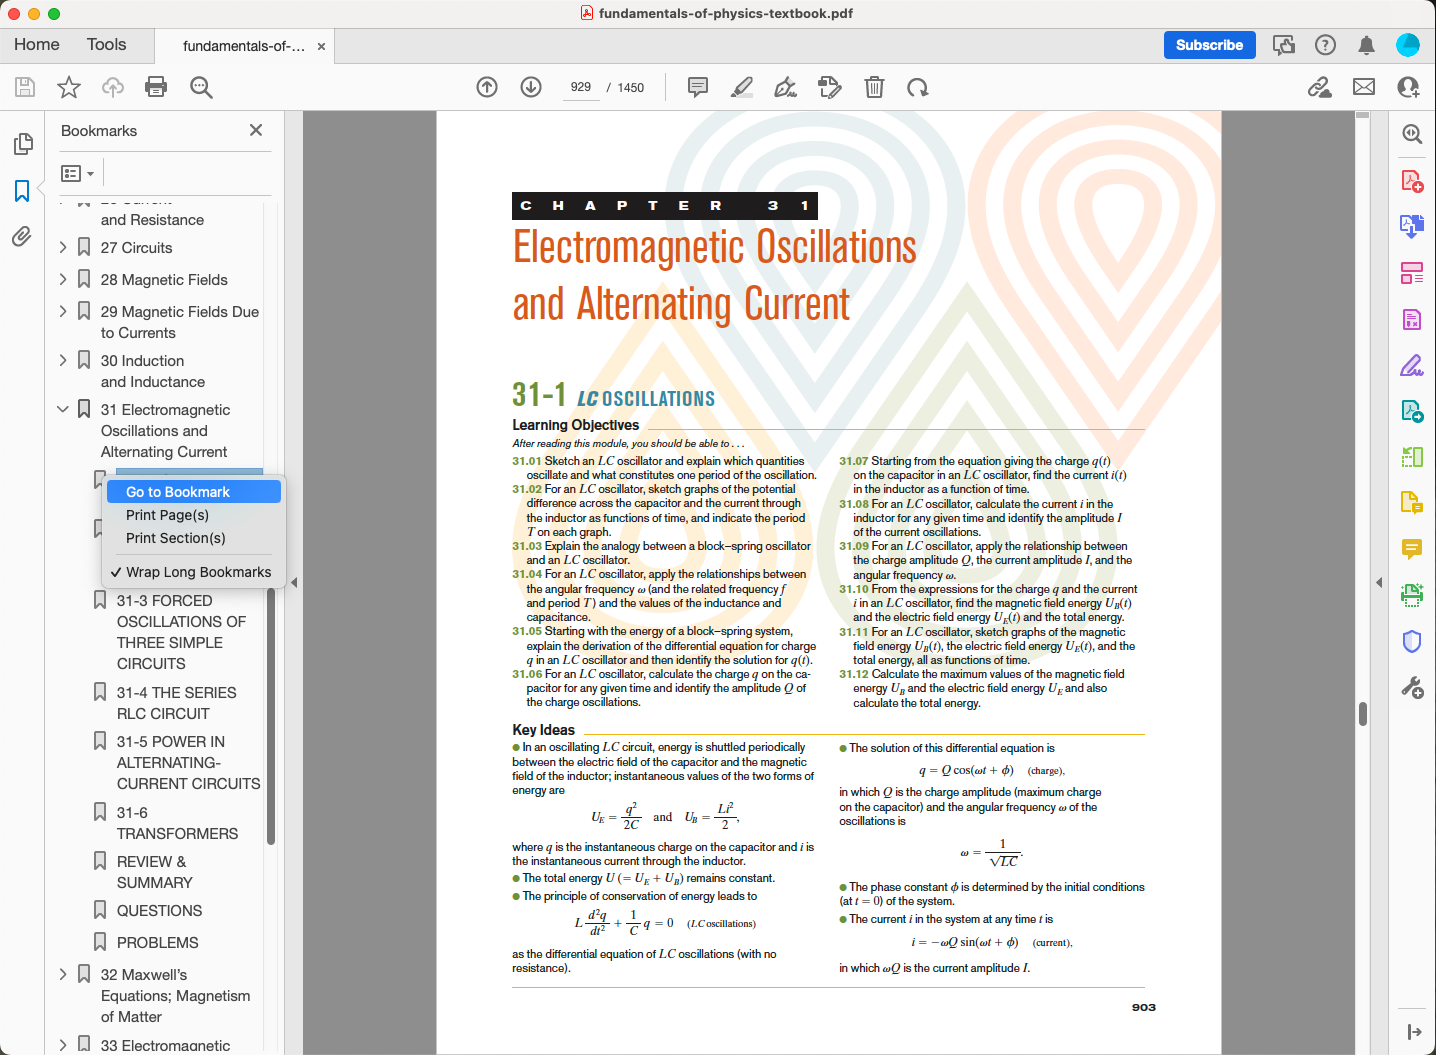This screenshot has width=1436, height=1055.
Task: Toggle Wrap Long Bookmarks option
Action: 197,572
